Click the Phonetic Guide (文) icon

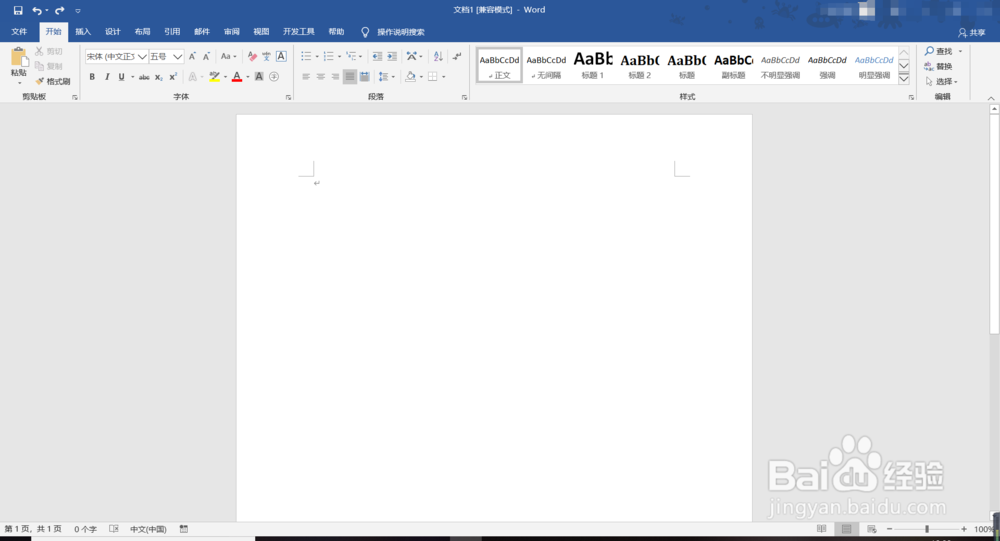267,57
